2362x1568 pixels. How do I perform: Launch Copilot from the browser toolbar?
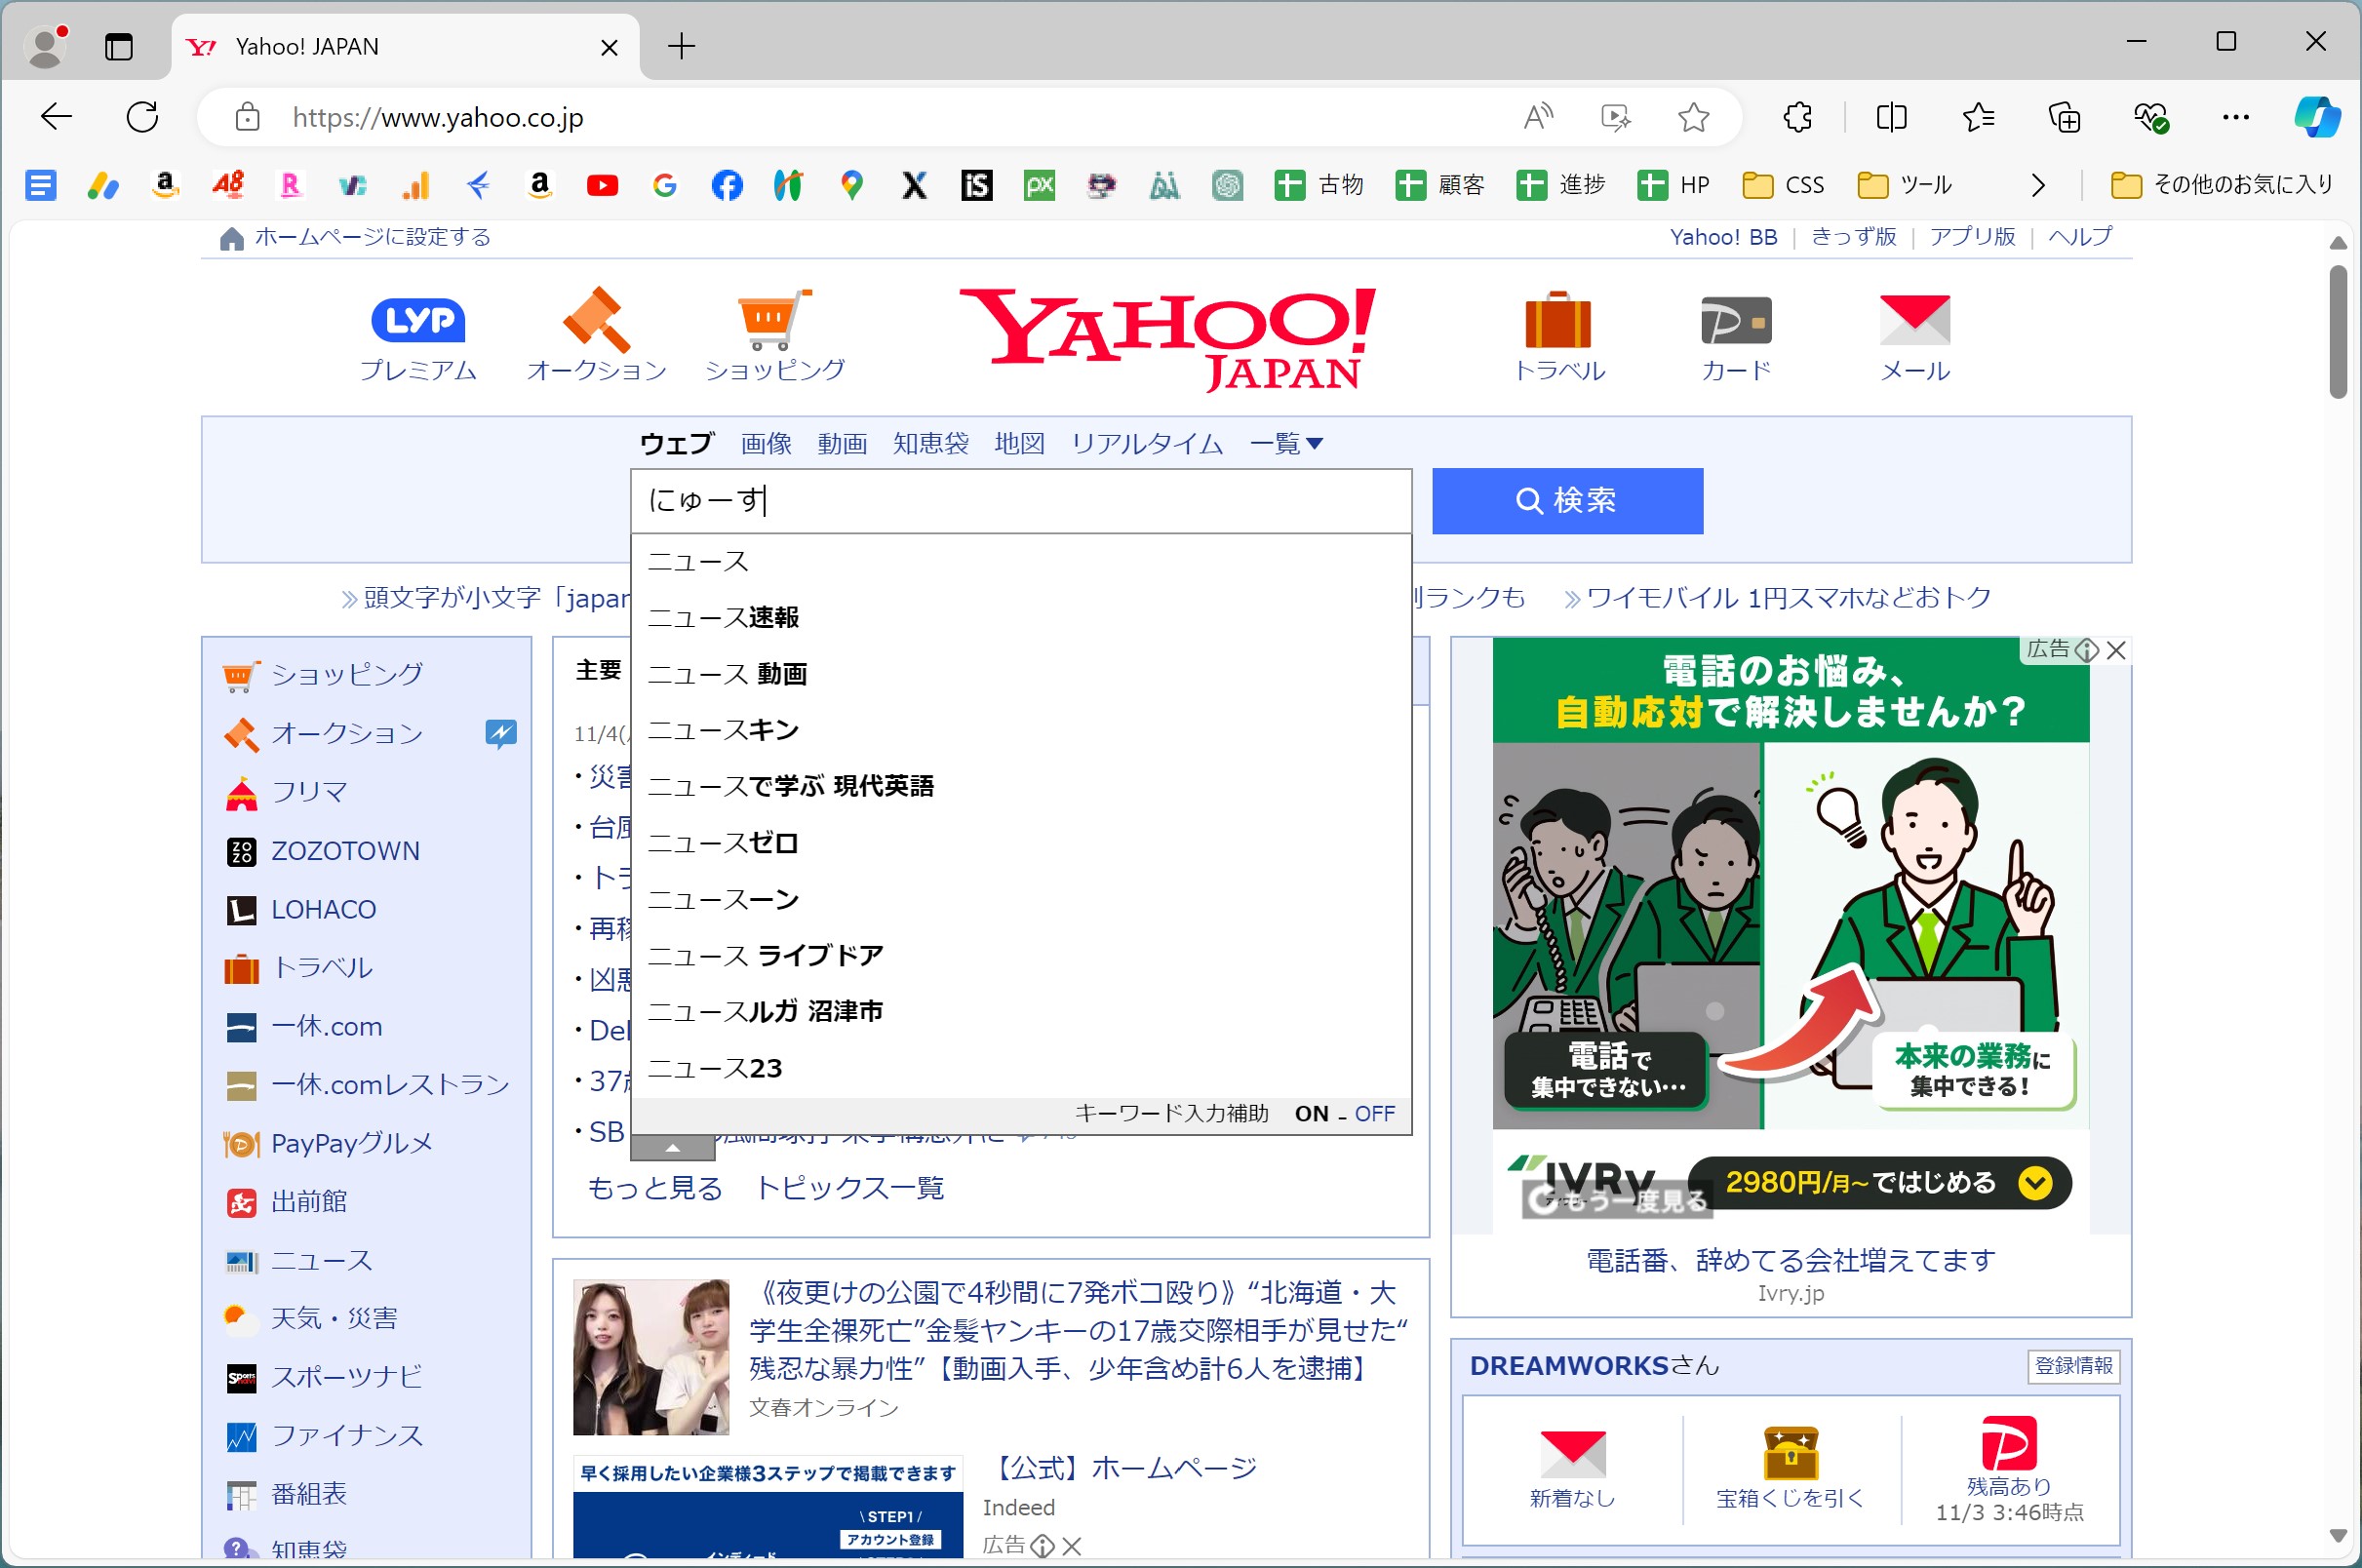2318,117
